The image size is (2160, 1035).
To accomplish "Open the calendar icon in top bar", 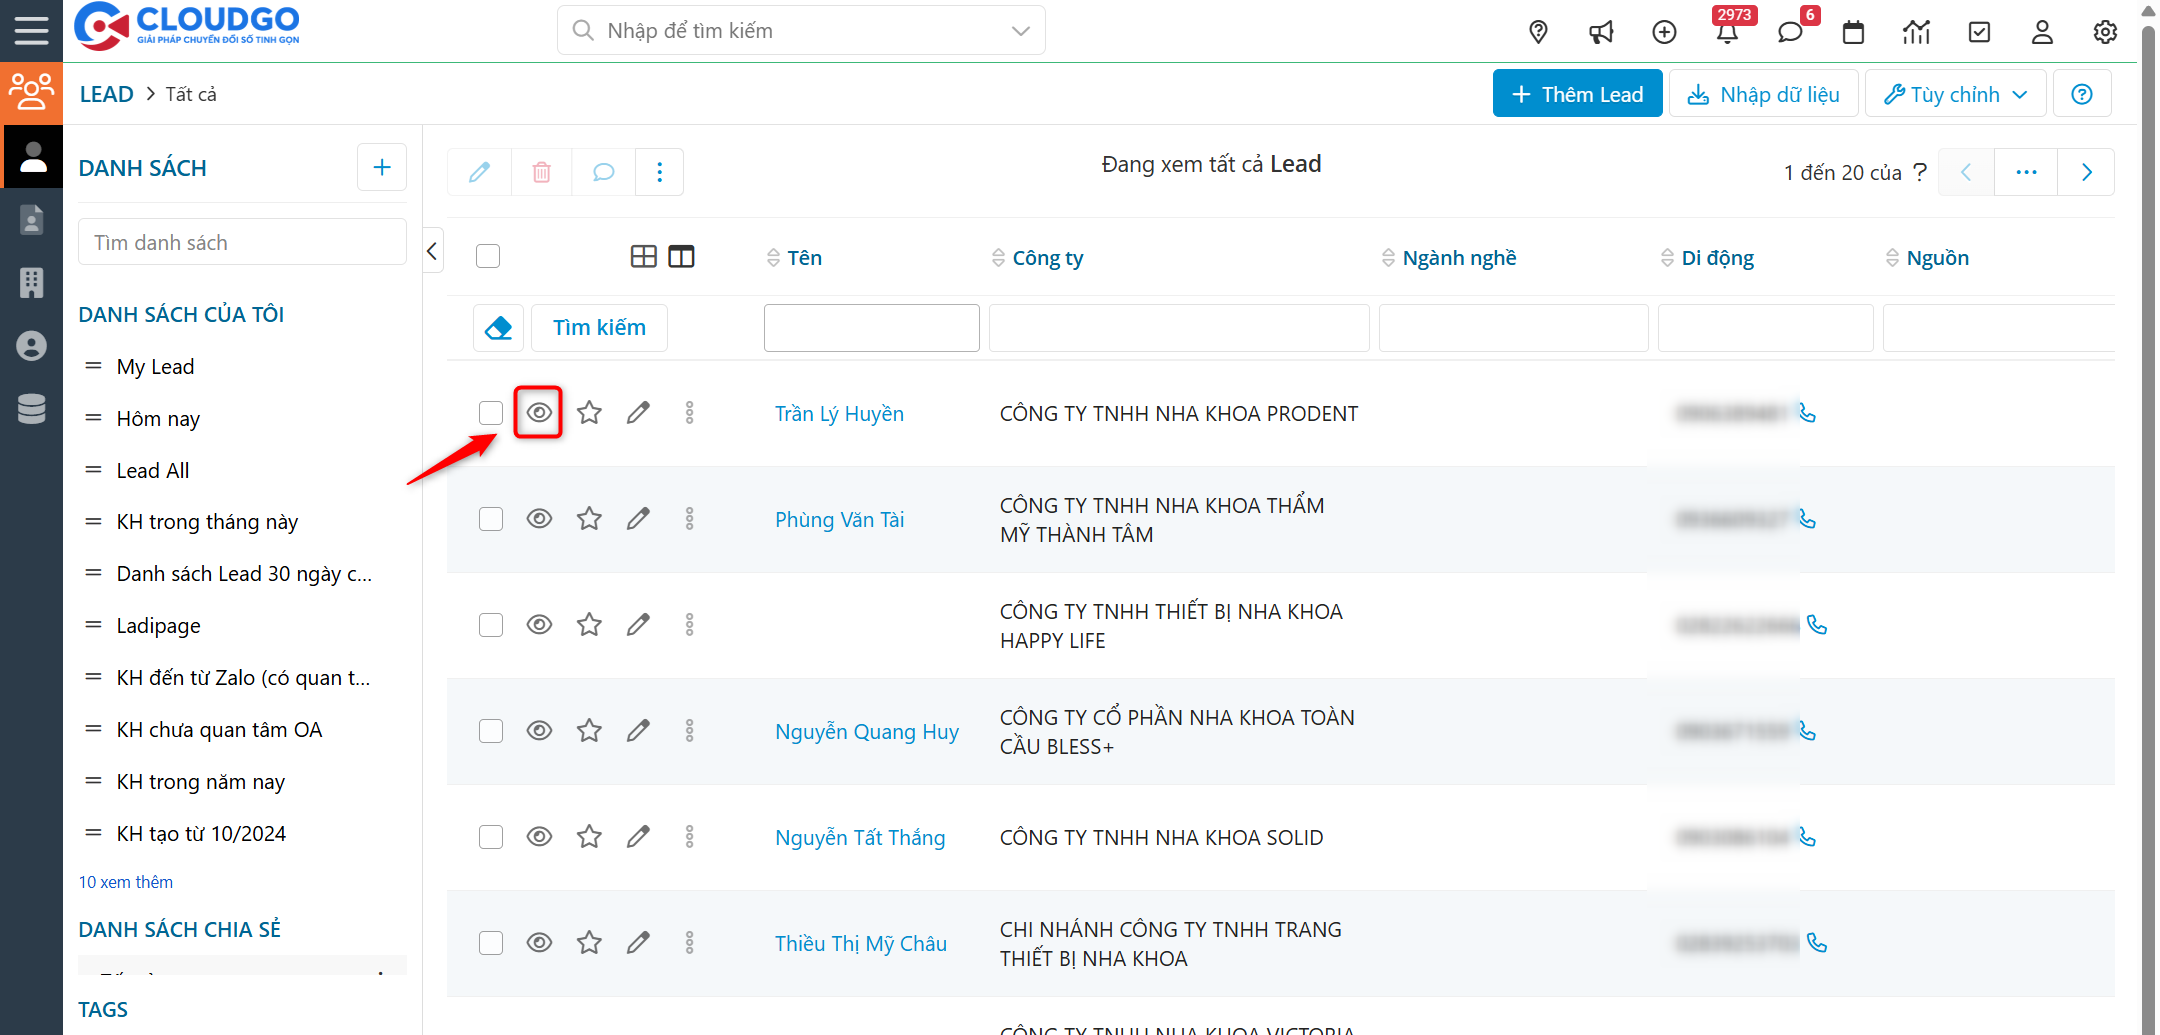I will coord(1853,33).
